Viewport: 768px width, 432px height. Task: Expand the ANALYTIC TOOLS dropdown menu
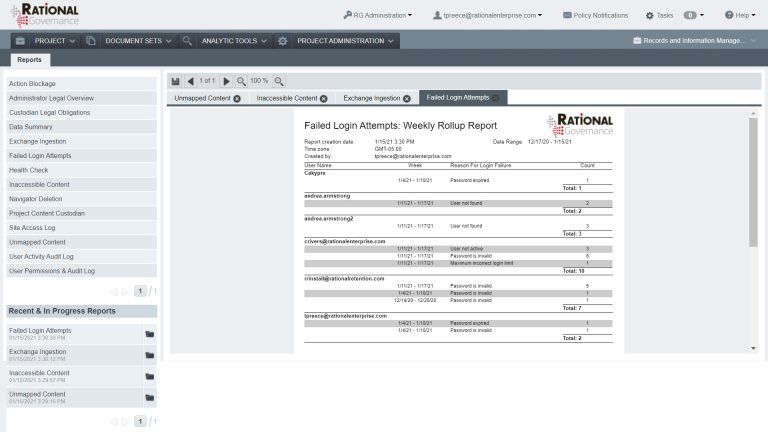pyautogui.click(x=234, y=41)
